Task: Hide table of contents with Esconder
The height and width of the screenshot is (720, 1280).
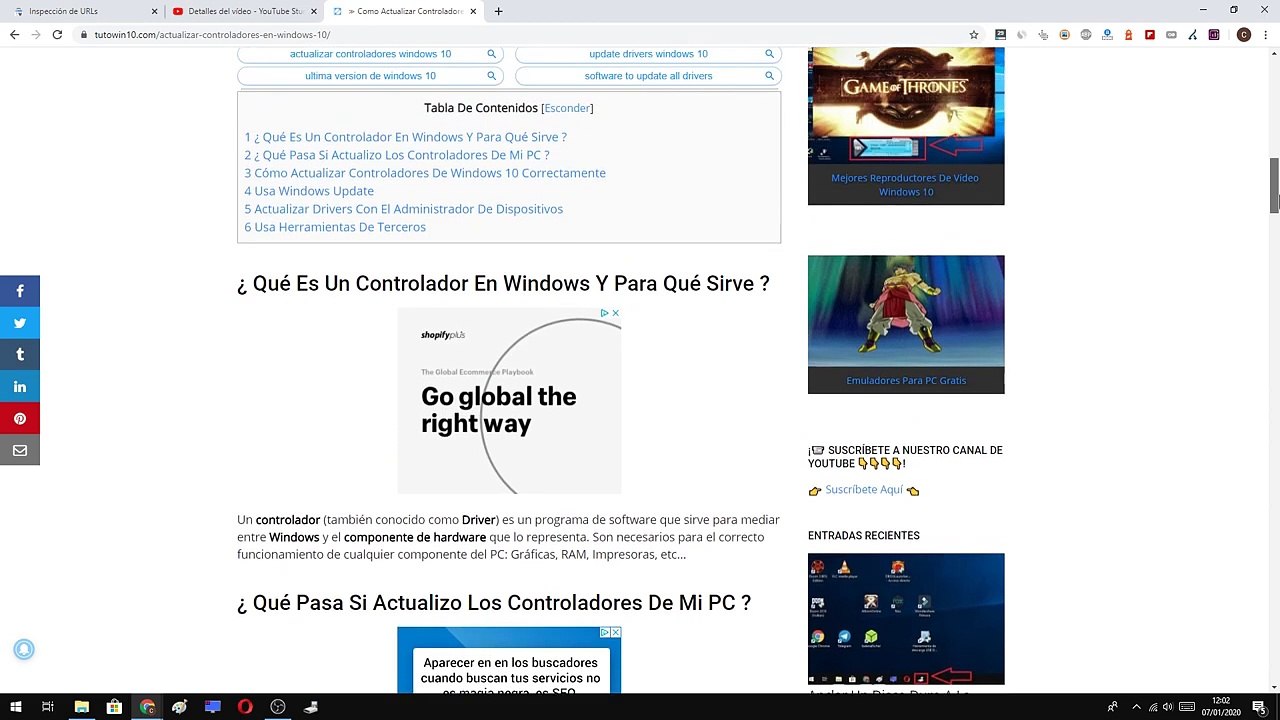Action: pyautogui.click(x=567, y=108)
